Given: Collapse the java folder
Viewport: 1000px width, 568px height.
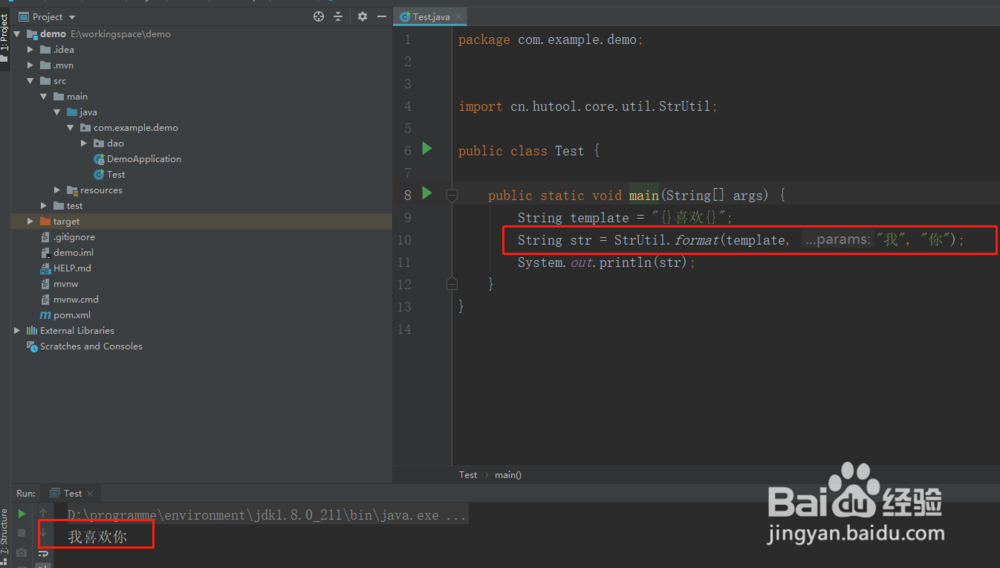Looking at the screenshot, I should click(57, 112).
